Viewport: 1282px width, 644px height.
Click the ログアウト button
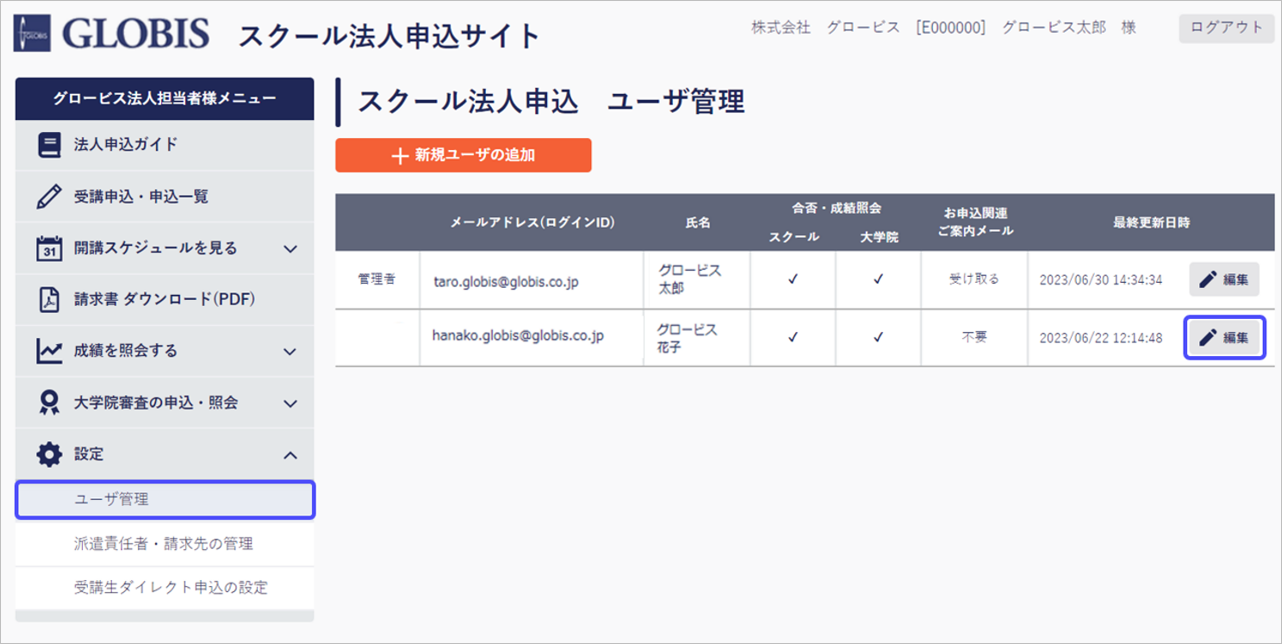pos(1226,28)
